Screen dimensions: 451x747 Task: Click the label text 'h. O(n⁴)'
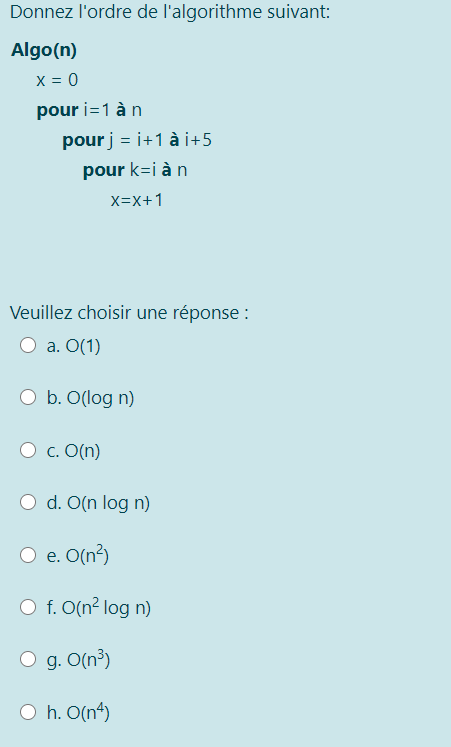tap(78, 713)
